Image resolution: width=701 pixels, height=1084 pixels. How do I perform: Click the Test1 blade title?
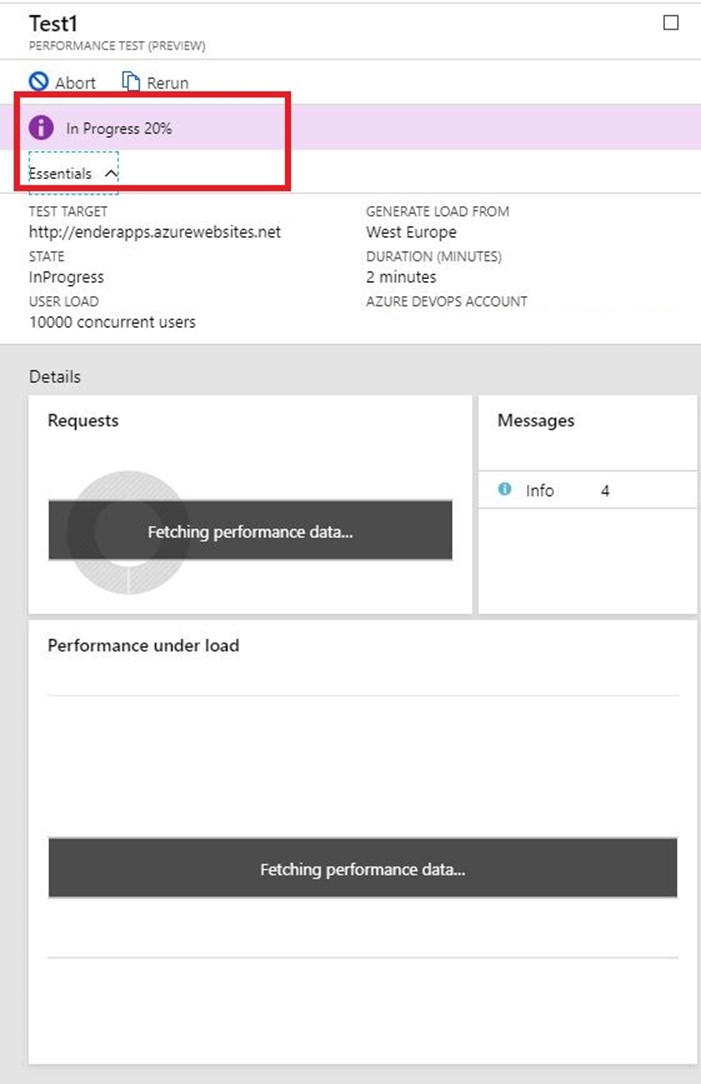(x=53, y=23)
